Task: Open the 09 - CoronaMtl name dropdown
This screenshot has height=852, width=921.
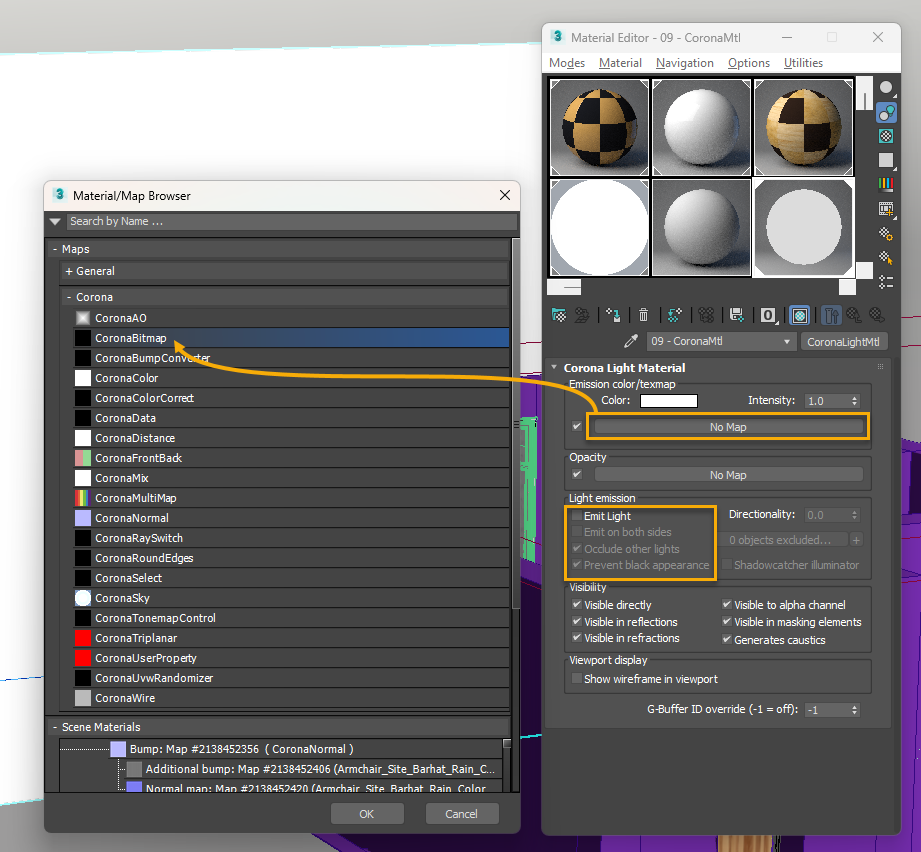Action: (x=721, y=341)
